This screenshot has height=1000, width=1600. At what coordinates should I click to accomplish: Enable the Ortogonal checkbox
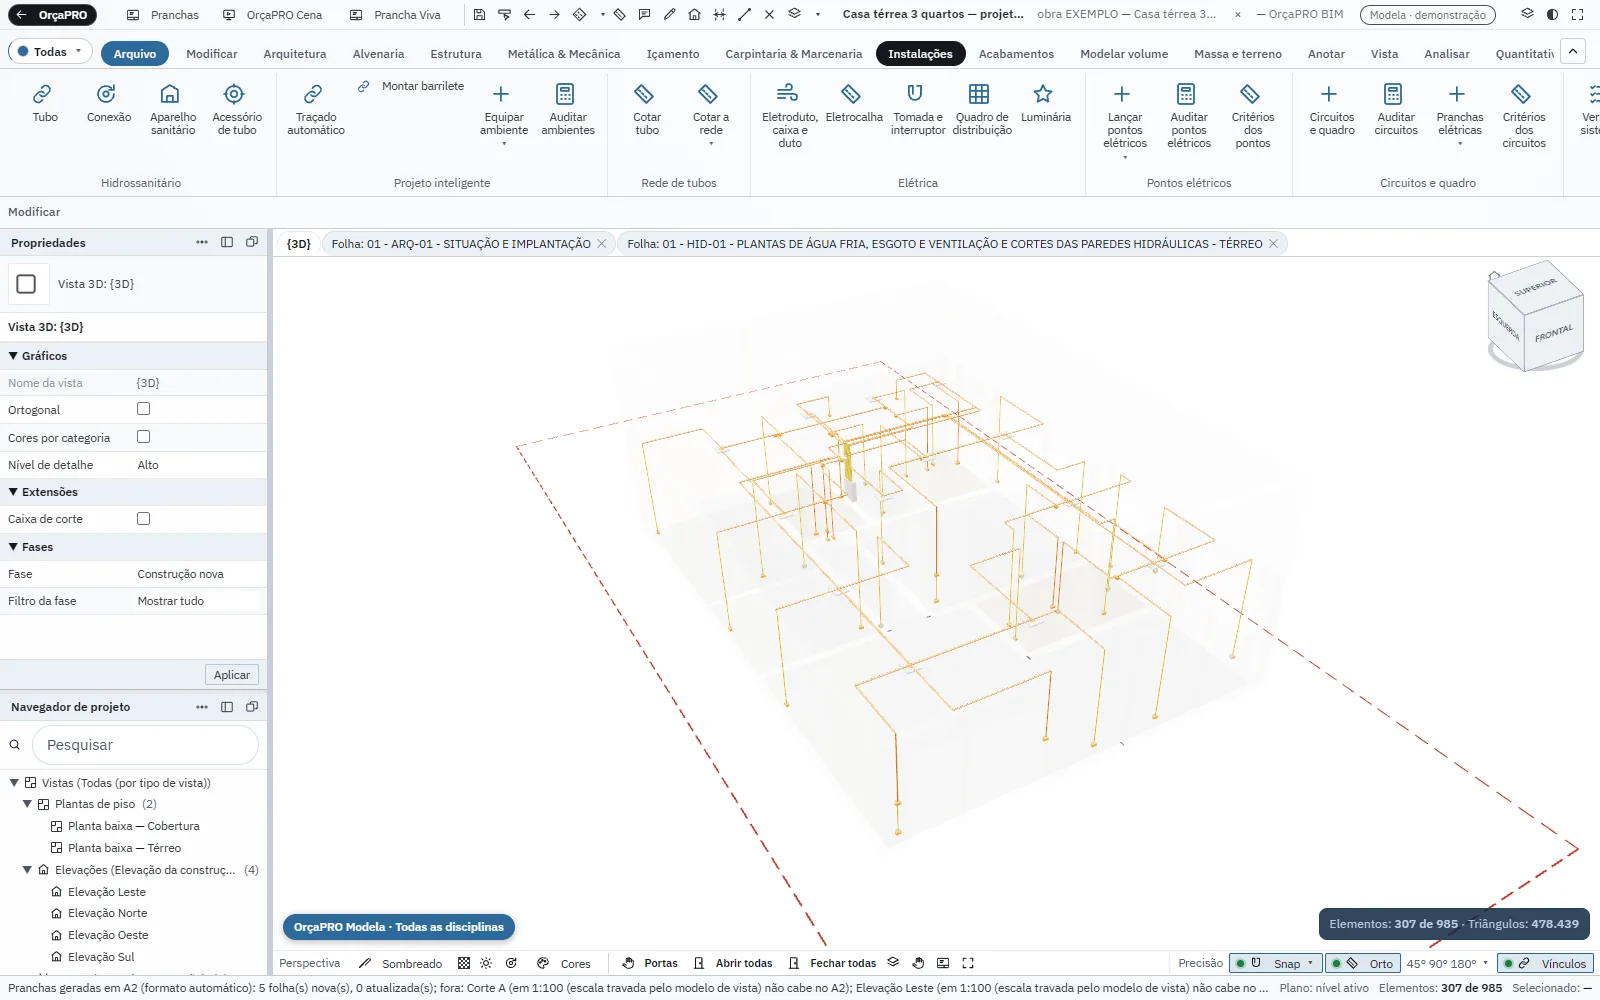click(143, 409)
